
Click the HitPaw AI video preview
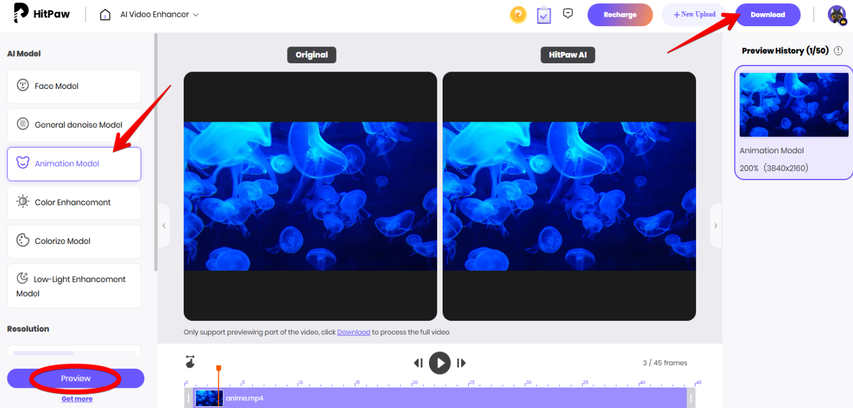click(x=569, y=196)
